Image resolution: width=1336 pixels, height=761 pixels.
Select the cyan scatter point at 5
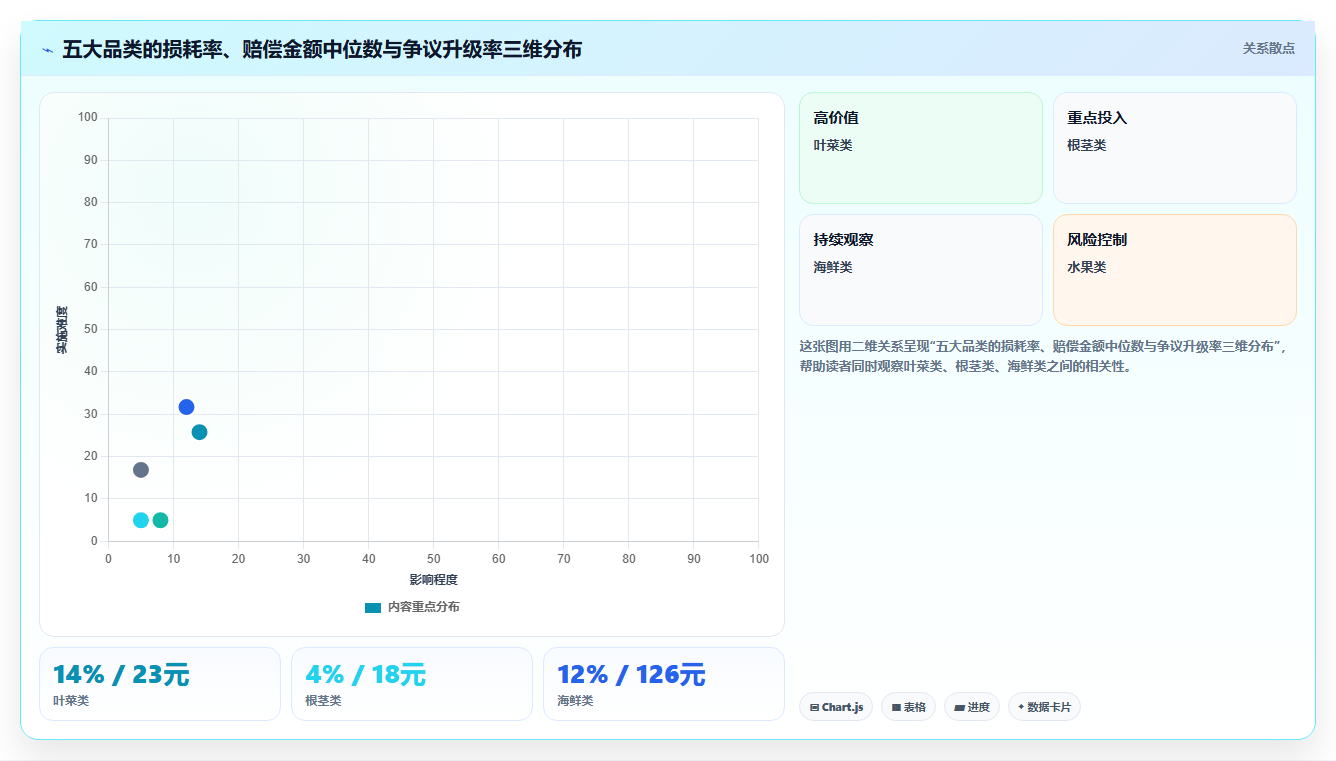coord(141,520)
